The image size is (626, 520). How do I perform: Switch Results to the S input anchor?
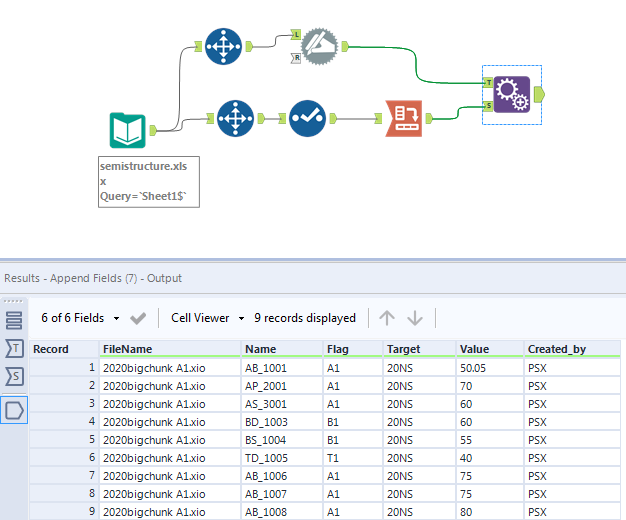click(14, 376)
